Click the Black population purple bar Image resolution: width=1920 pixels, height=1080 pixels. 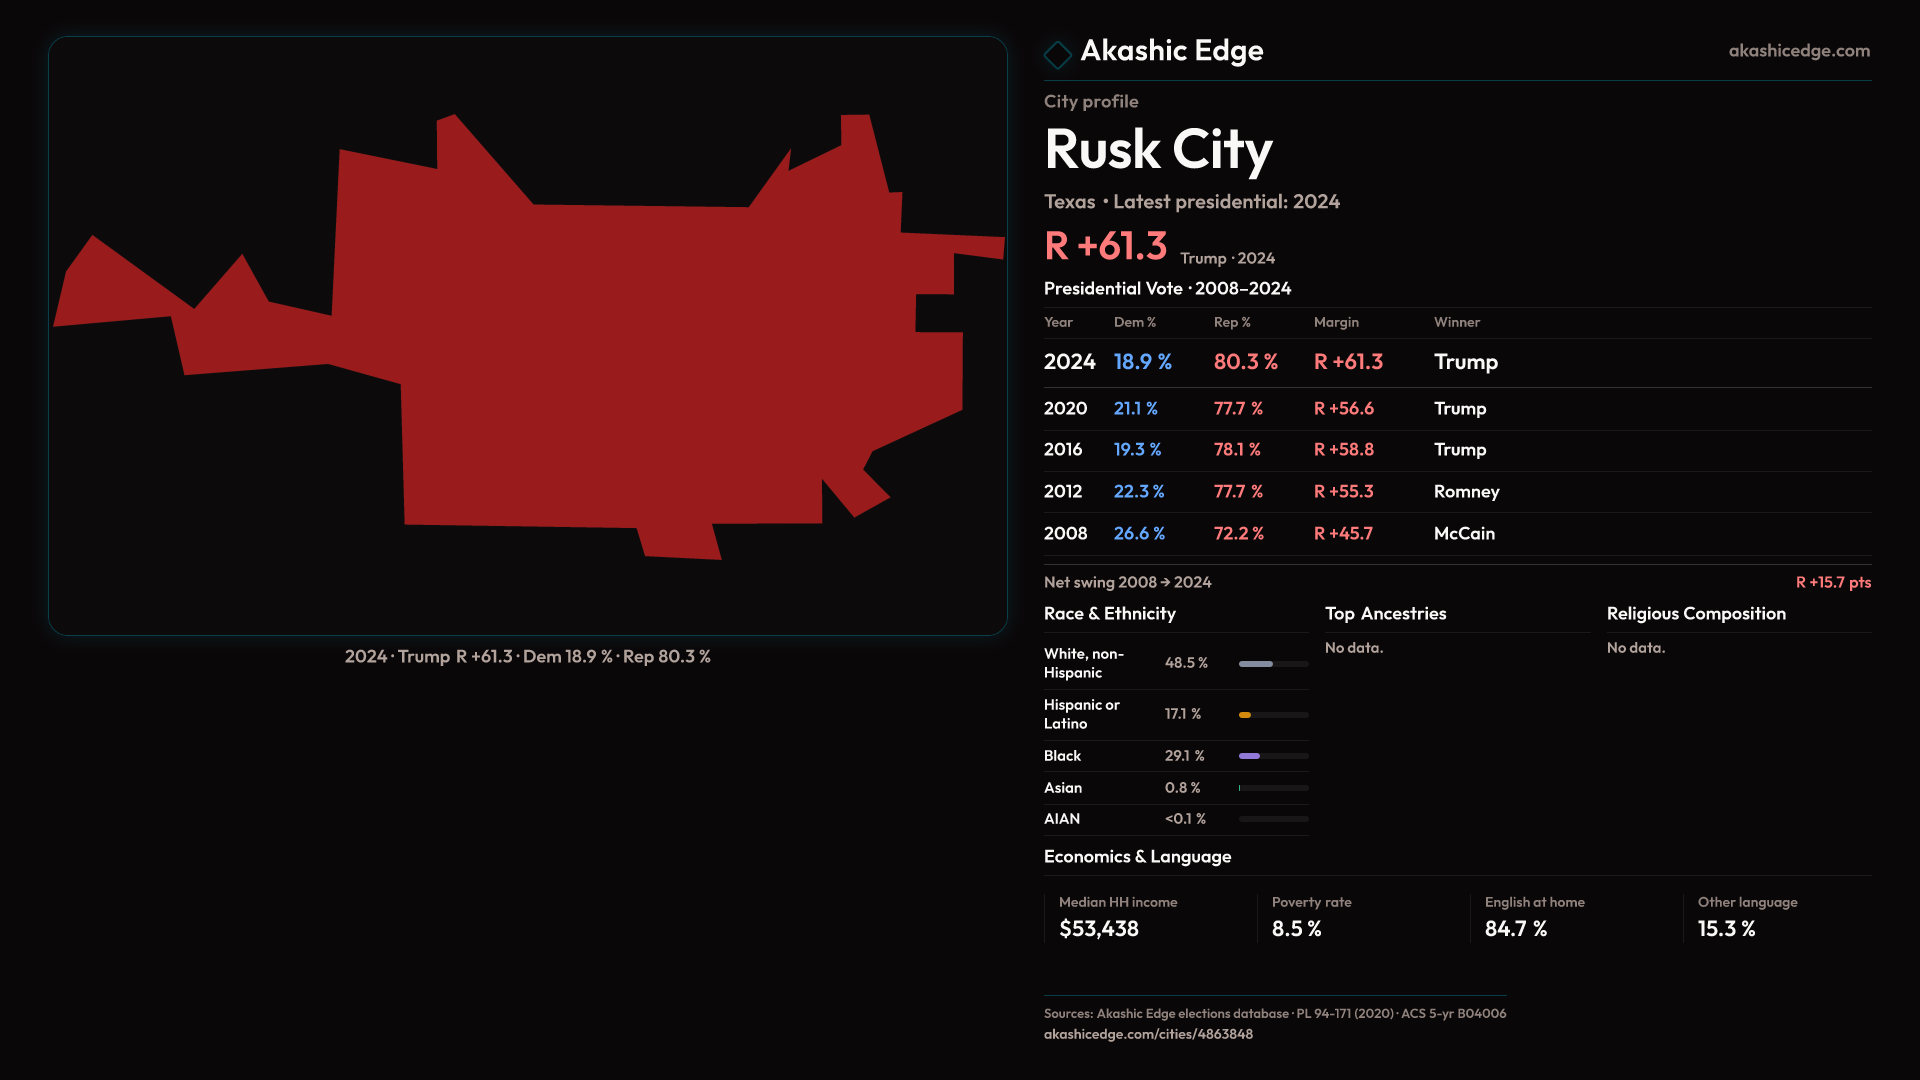coord(1250,756)
